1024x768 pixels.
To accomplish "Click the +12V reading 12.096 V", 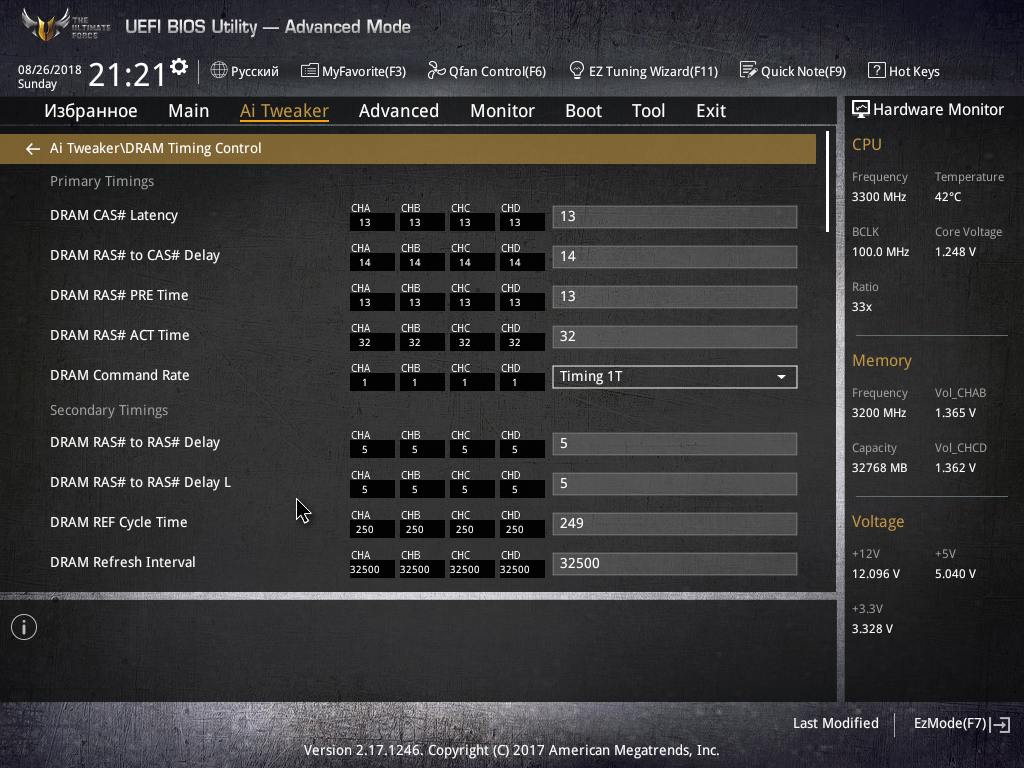I will (876, 573).
